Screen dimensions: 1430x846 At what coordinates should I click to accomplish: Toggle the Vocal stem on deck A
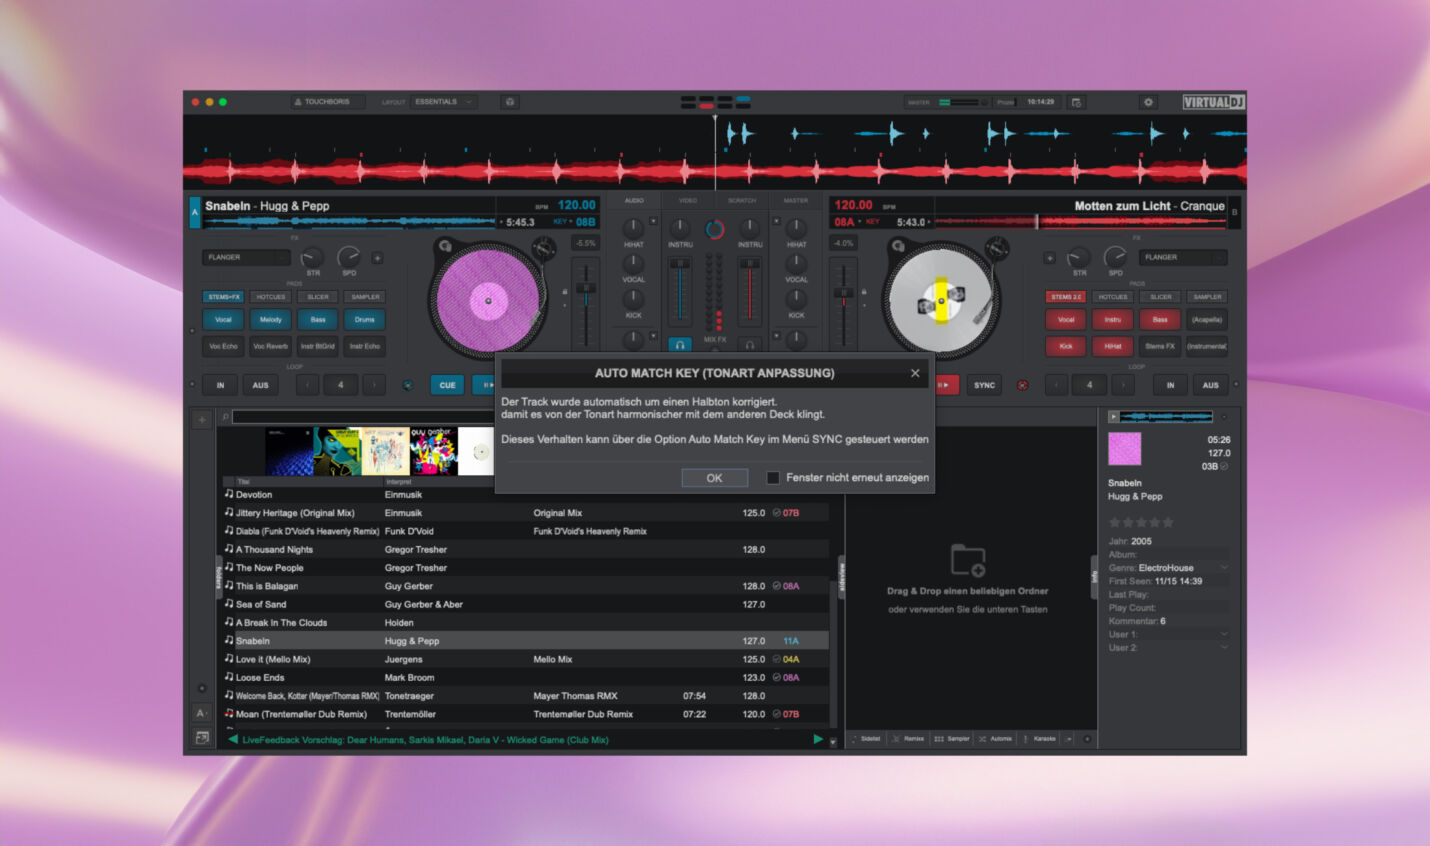pos(222,319)
